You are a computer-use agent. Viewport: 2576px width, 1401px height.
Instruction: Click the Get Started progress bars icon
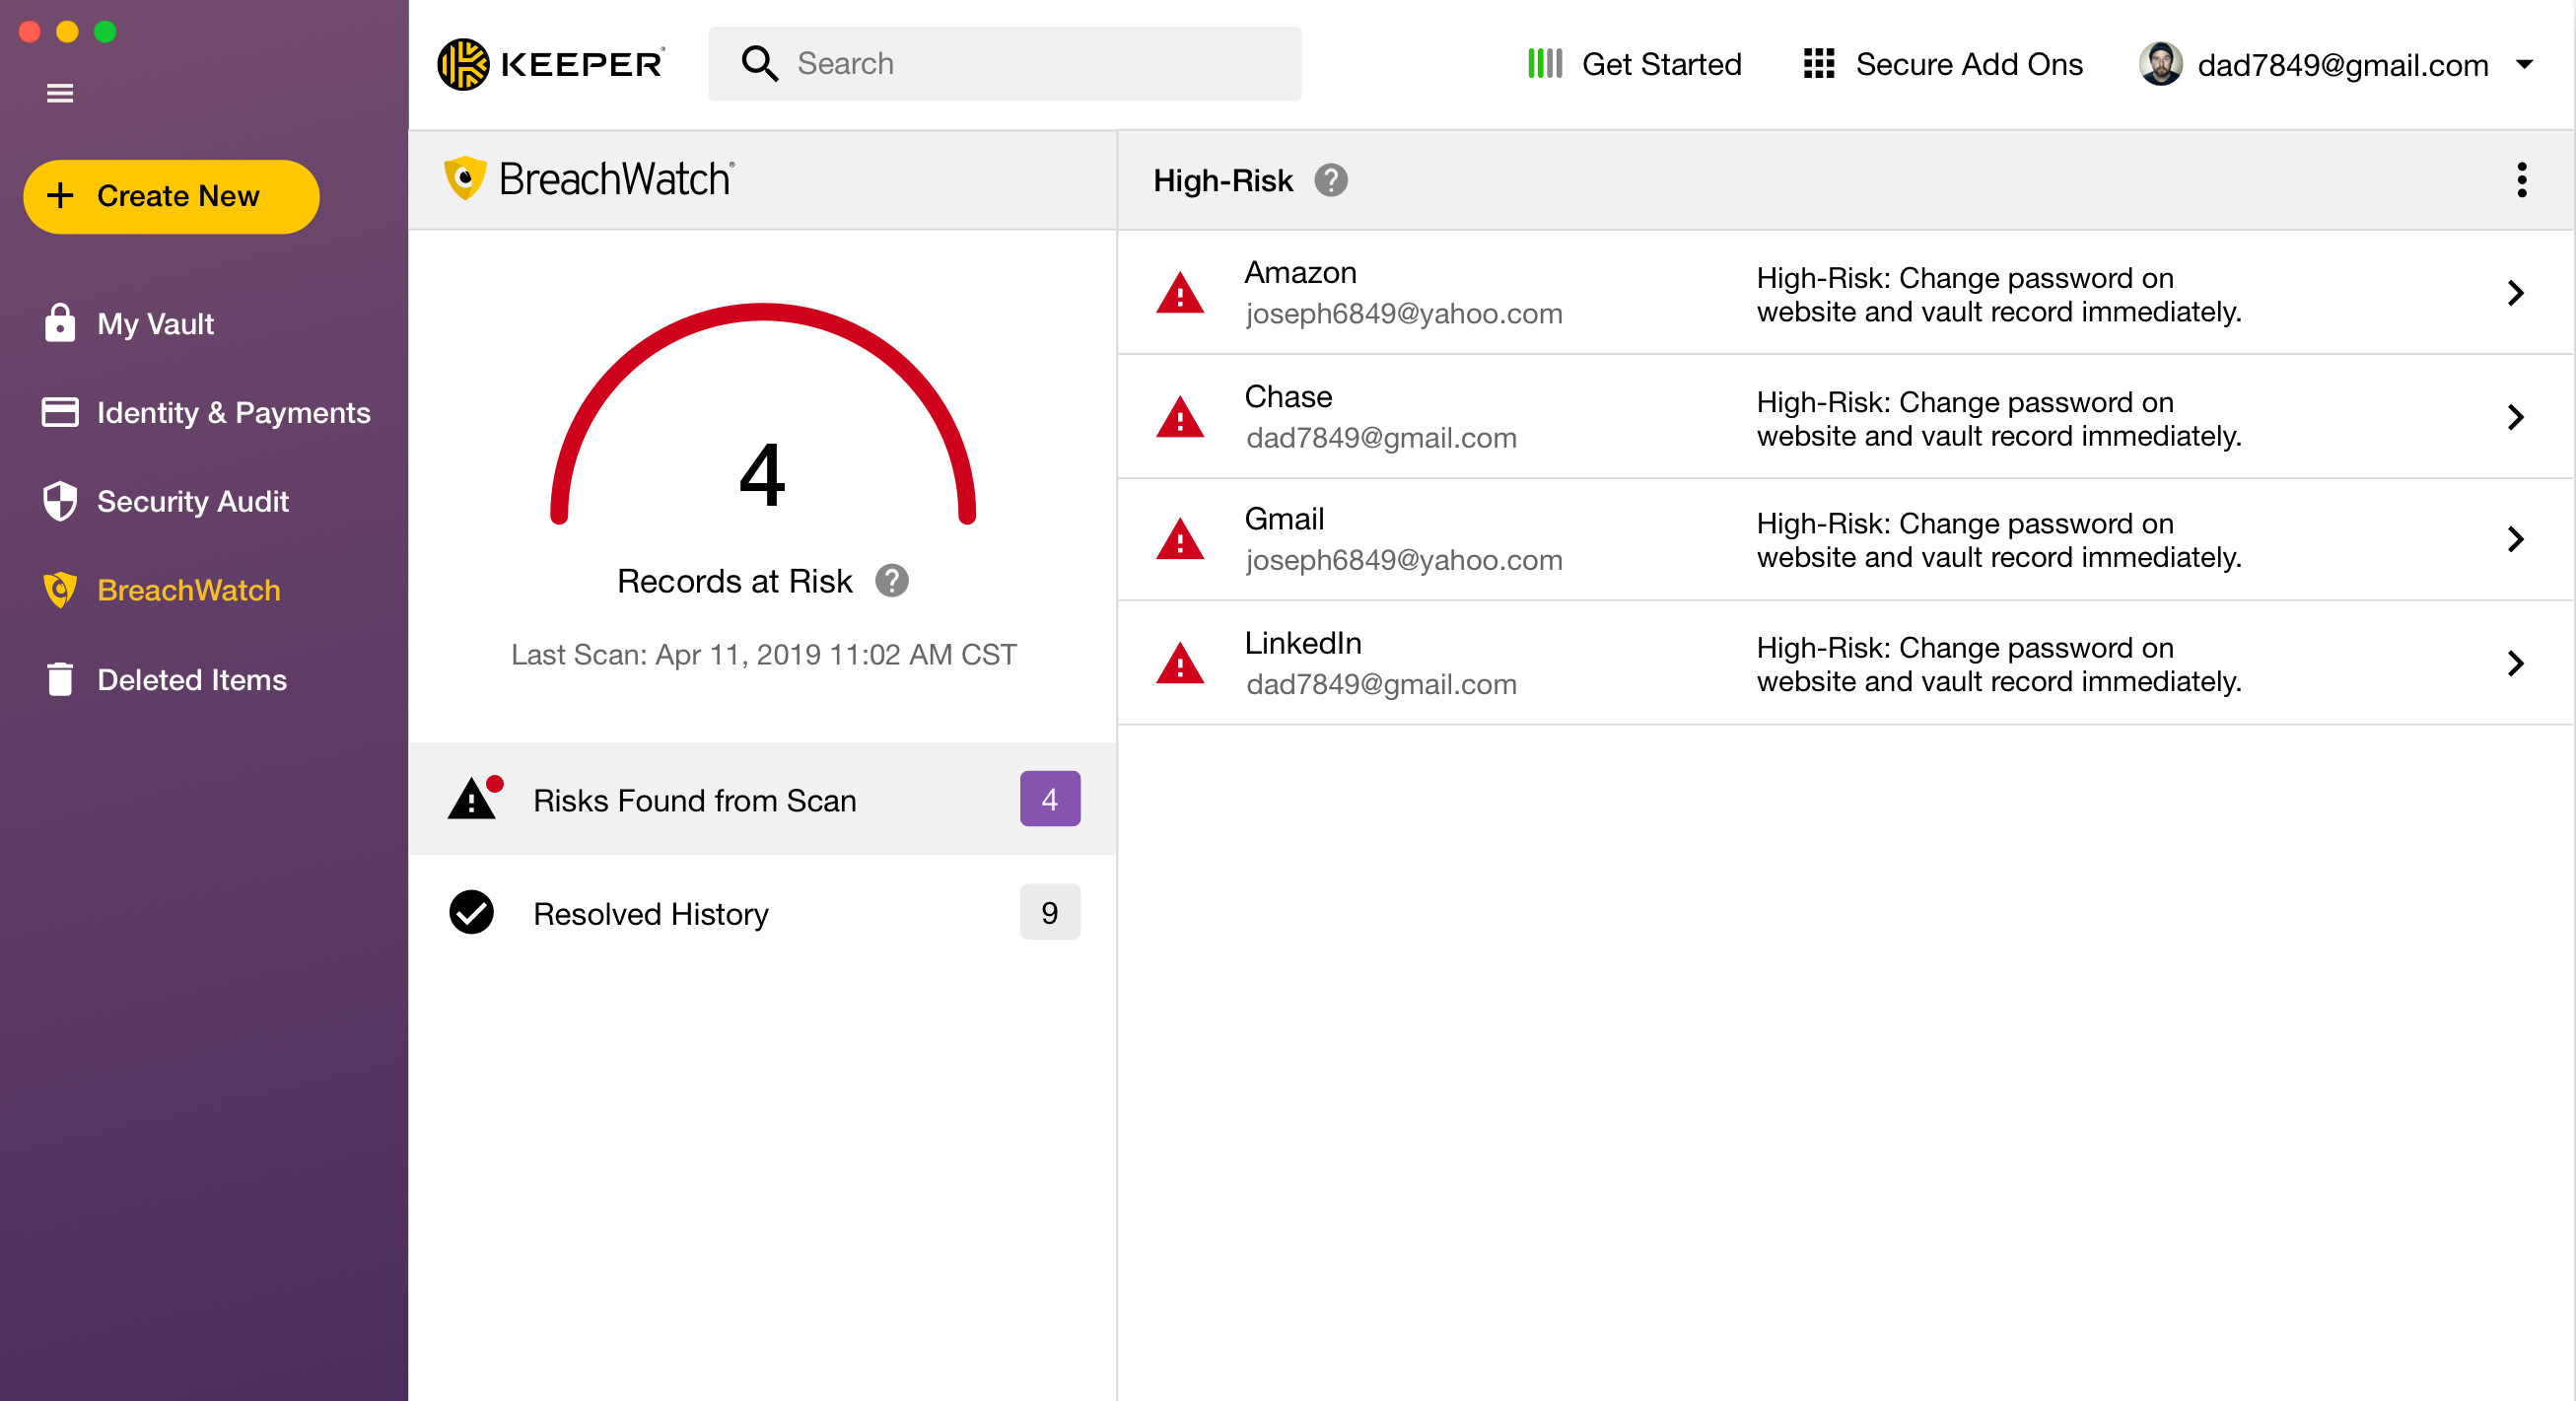pyautogui.click(x=1544, y=64)
